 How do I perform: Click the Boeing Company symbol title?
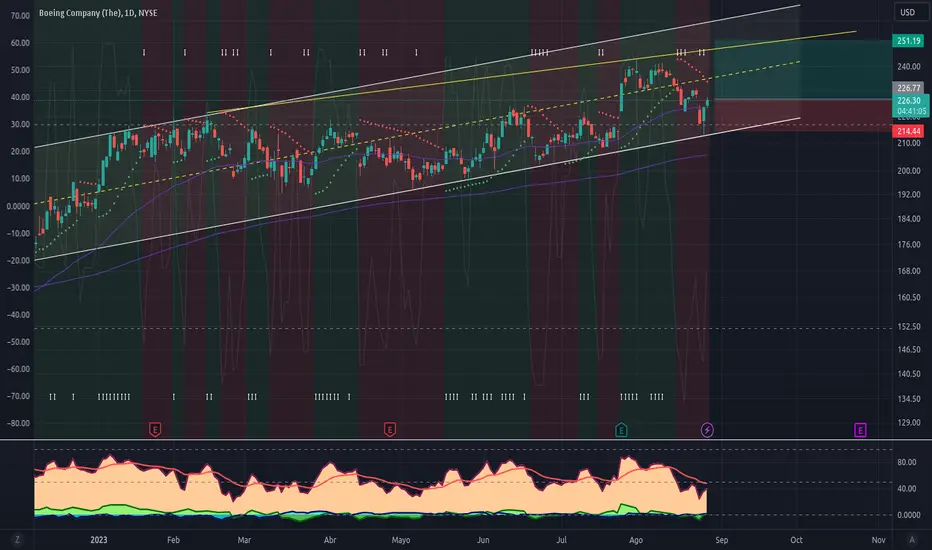point(98,12)
